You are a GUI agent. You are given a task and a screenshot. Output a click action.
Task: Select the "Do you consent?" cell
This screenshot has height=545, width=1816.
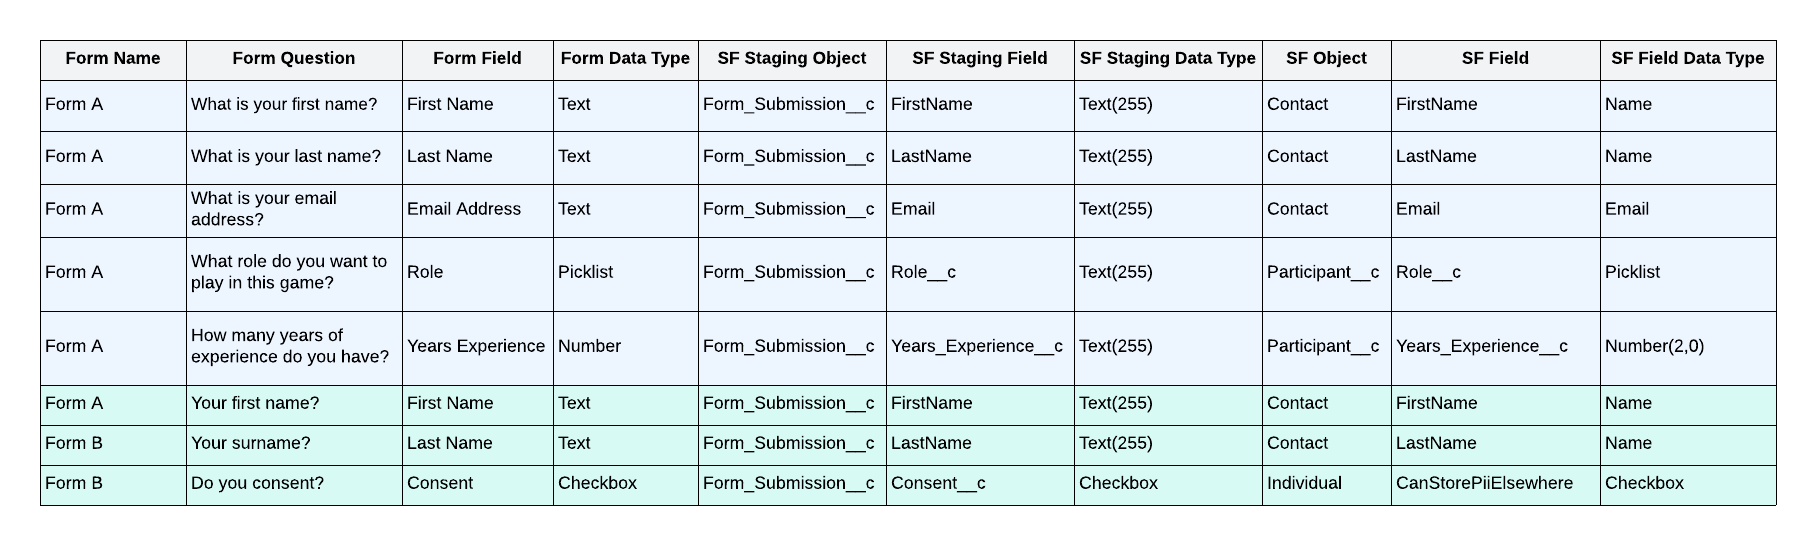[258, 484]
